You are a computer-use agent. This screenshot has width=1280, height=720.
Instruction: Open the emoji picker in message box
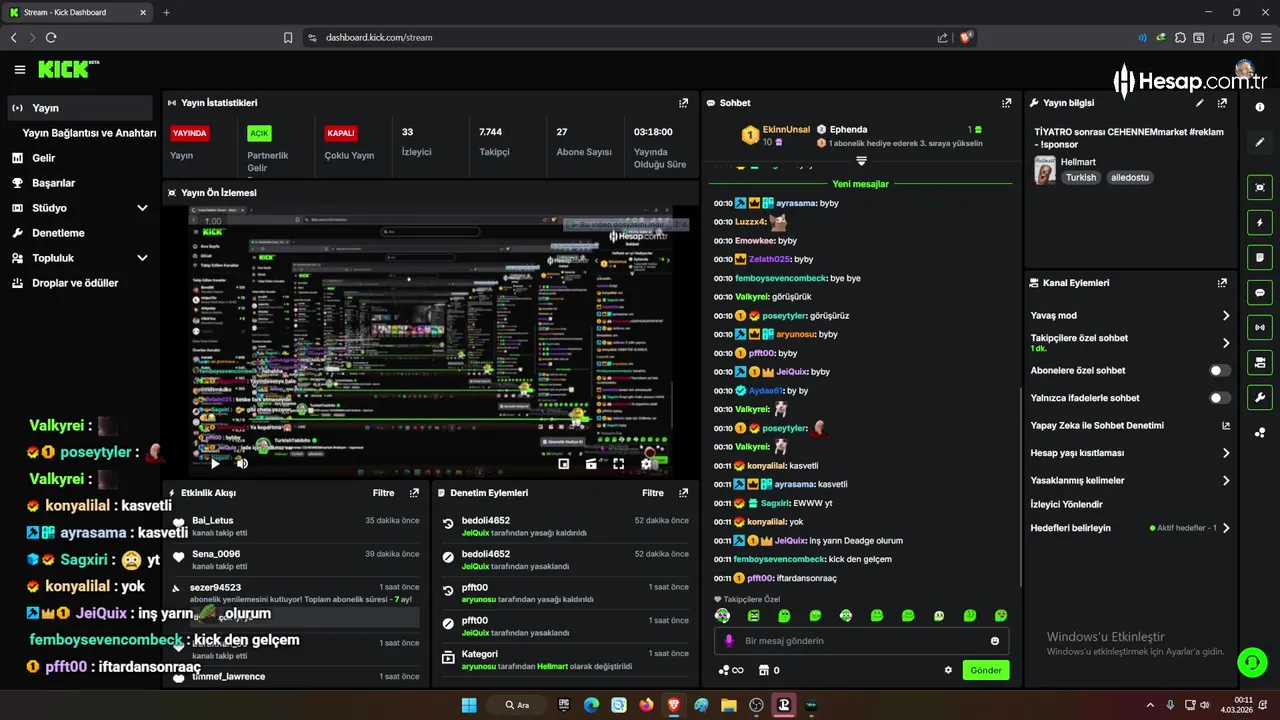coord(995,641)
